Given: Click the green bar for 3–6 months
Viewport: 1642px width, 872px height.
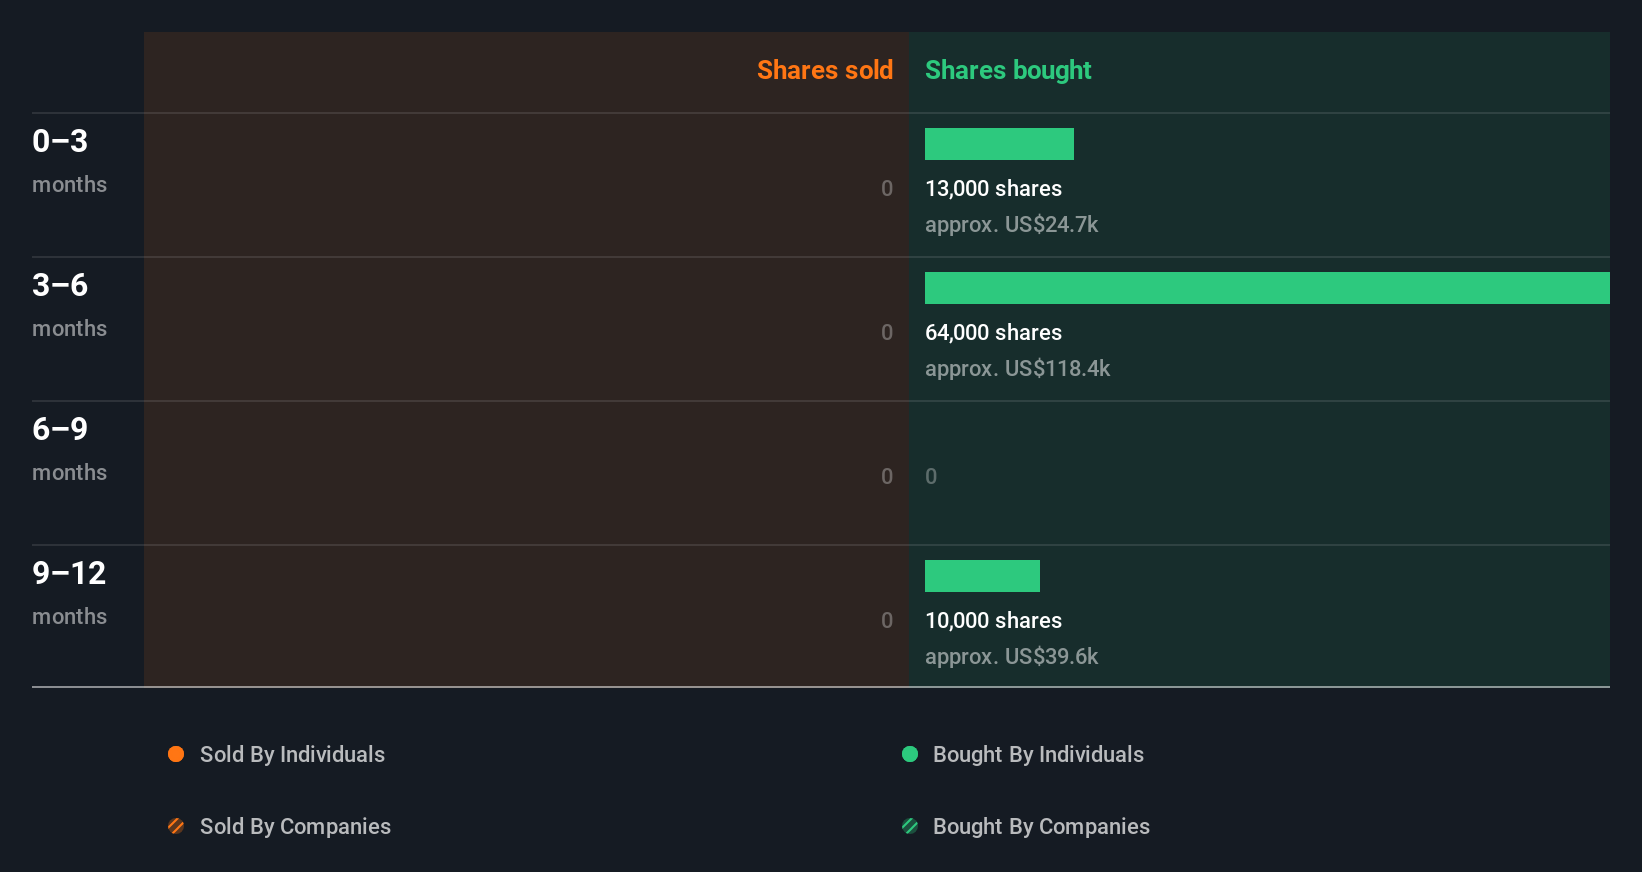Looking at the screenshot, I should click(1267, 288).
